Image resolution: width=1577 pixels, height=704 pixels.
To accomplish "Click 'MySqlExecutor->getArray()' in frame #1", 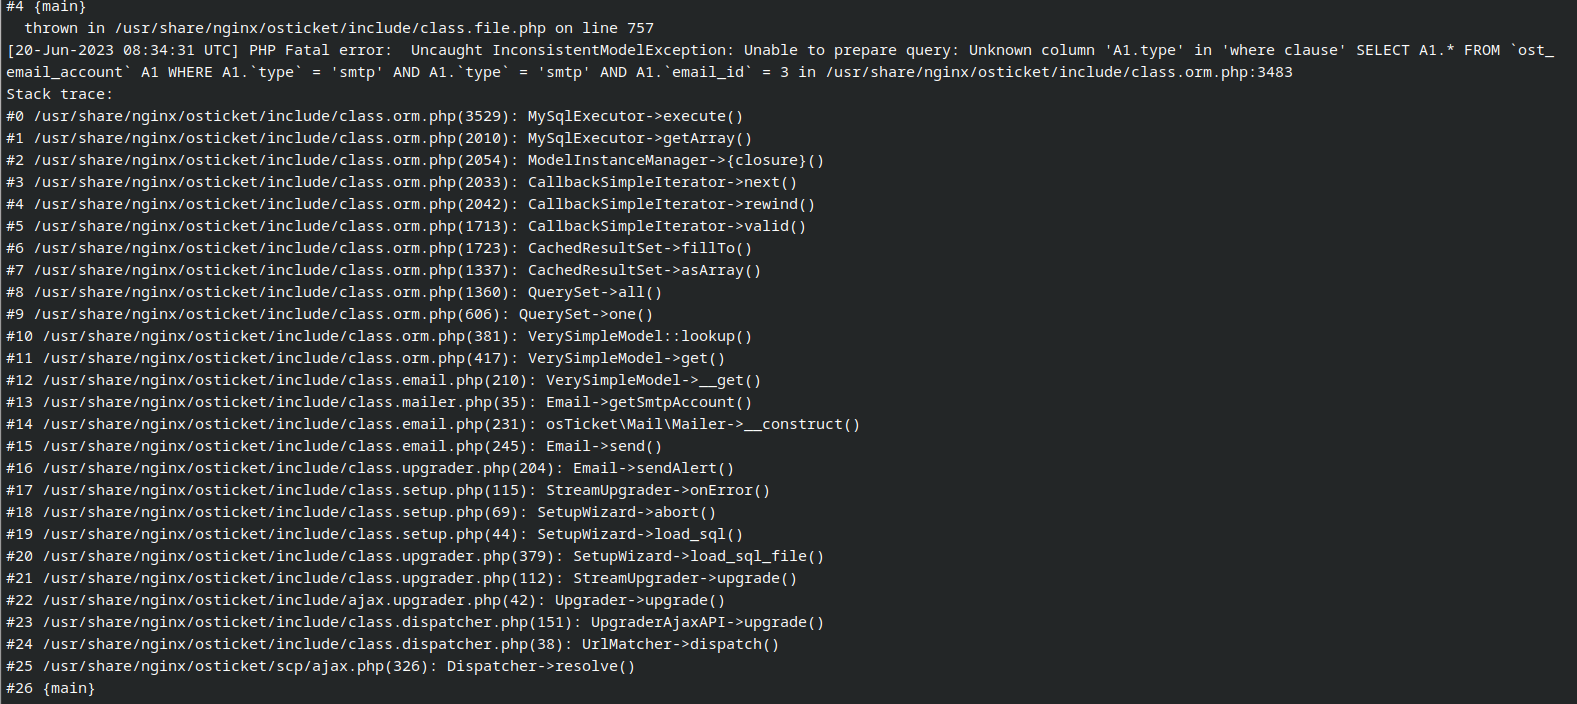I will click(x=639, y=138).
